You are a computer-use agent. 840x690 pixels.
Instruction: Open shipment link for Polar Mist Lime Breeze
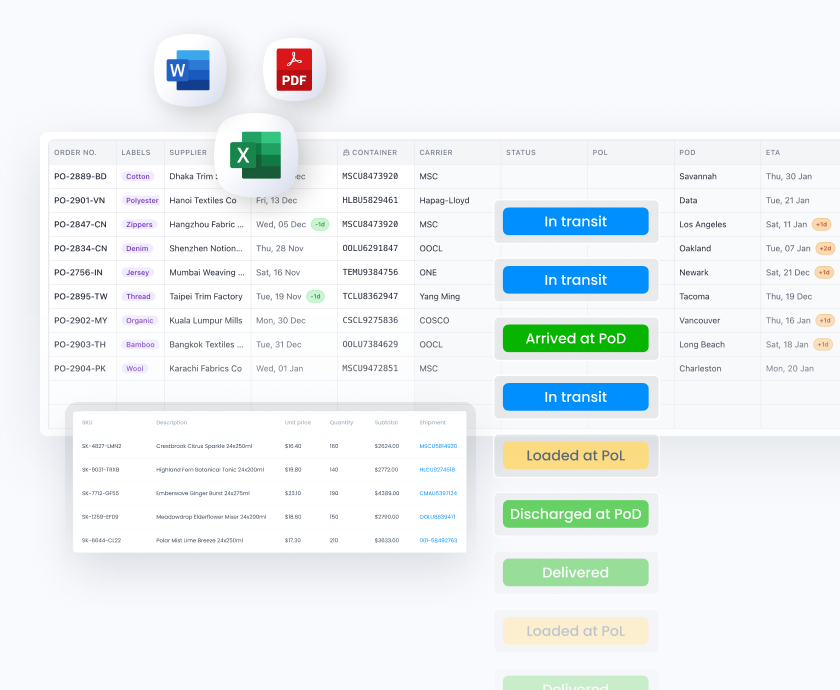438,541
